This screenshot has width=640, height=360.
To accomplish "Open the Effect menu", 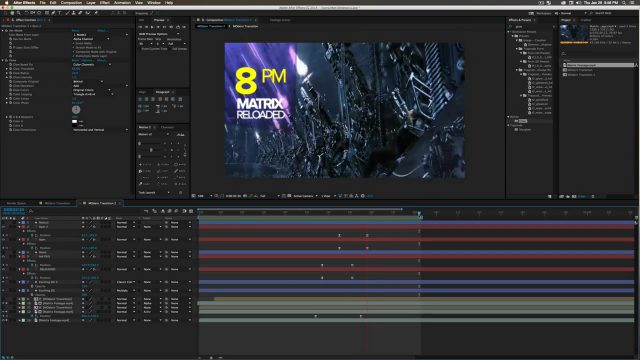I will pos(105,2).
